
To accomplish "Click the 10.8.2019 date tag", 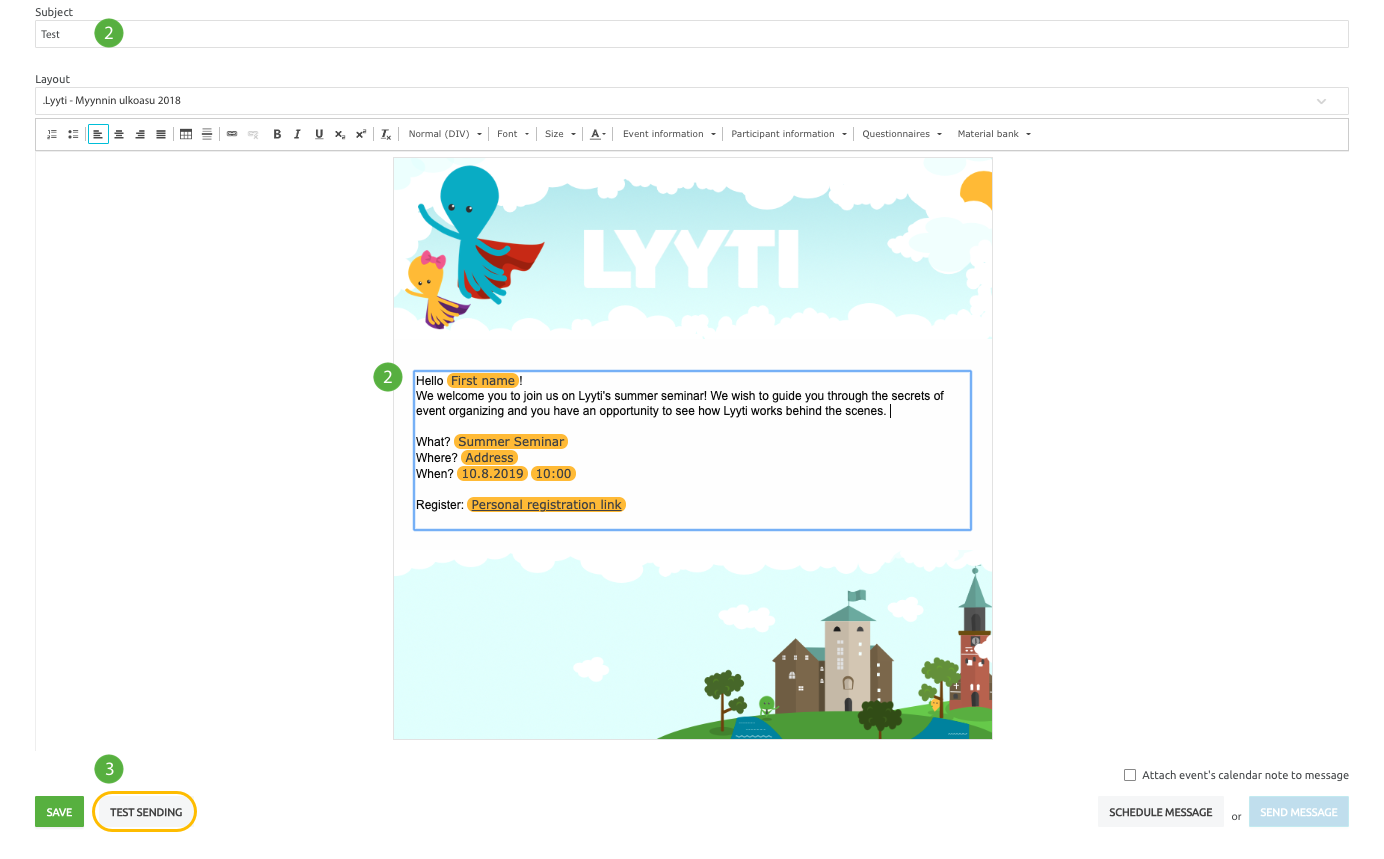I will [x=492, y=474].
